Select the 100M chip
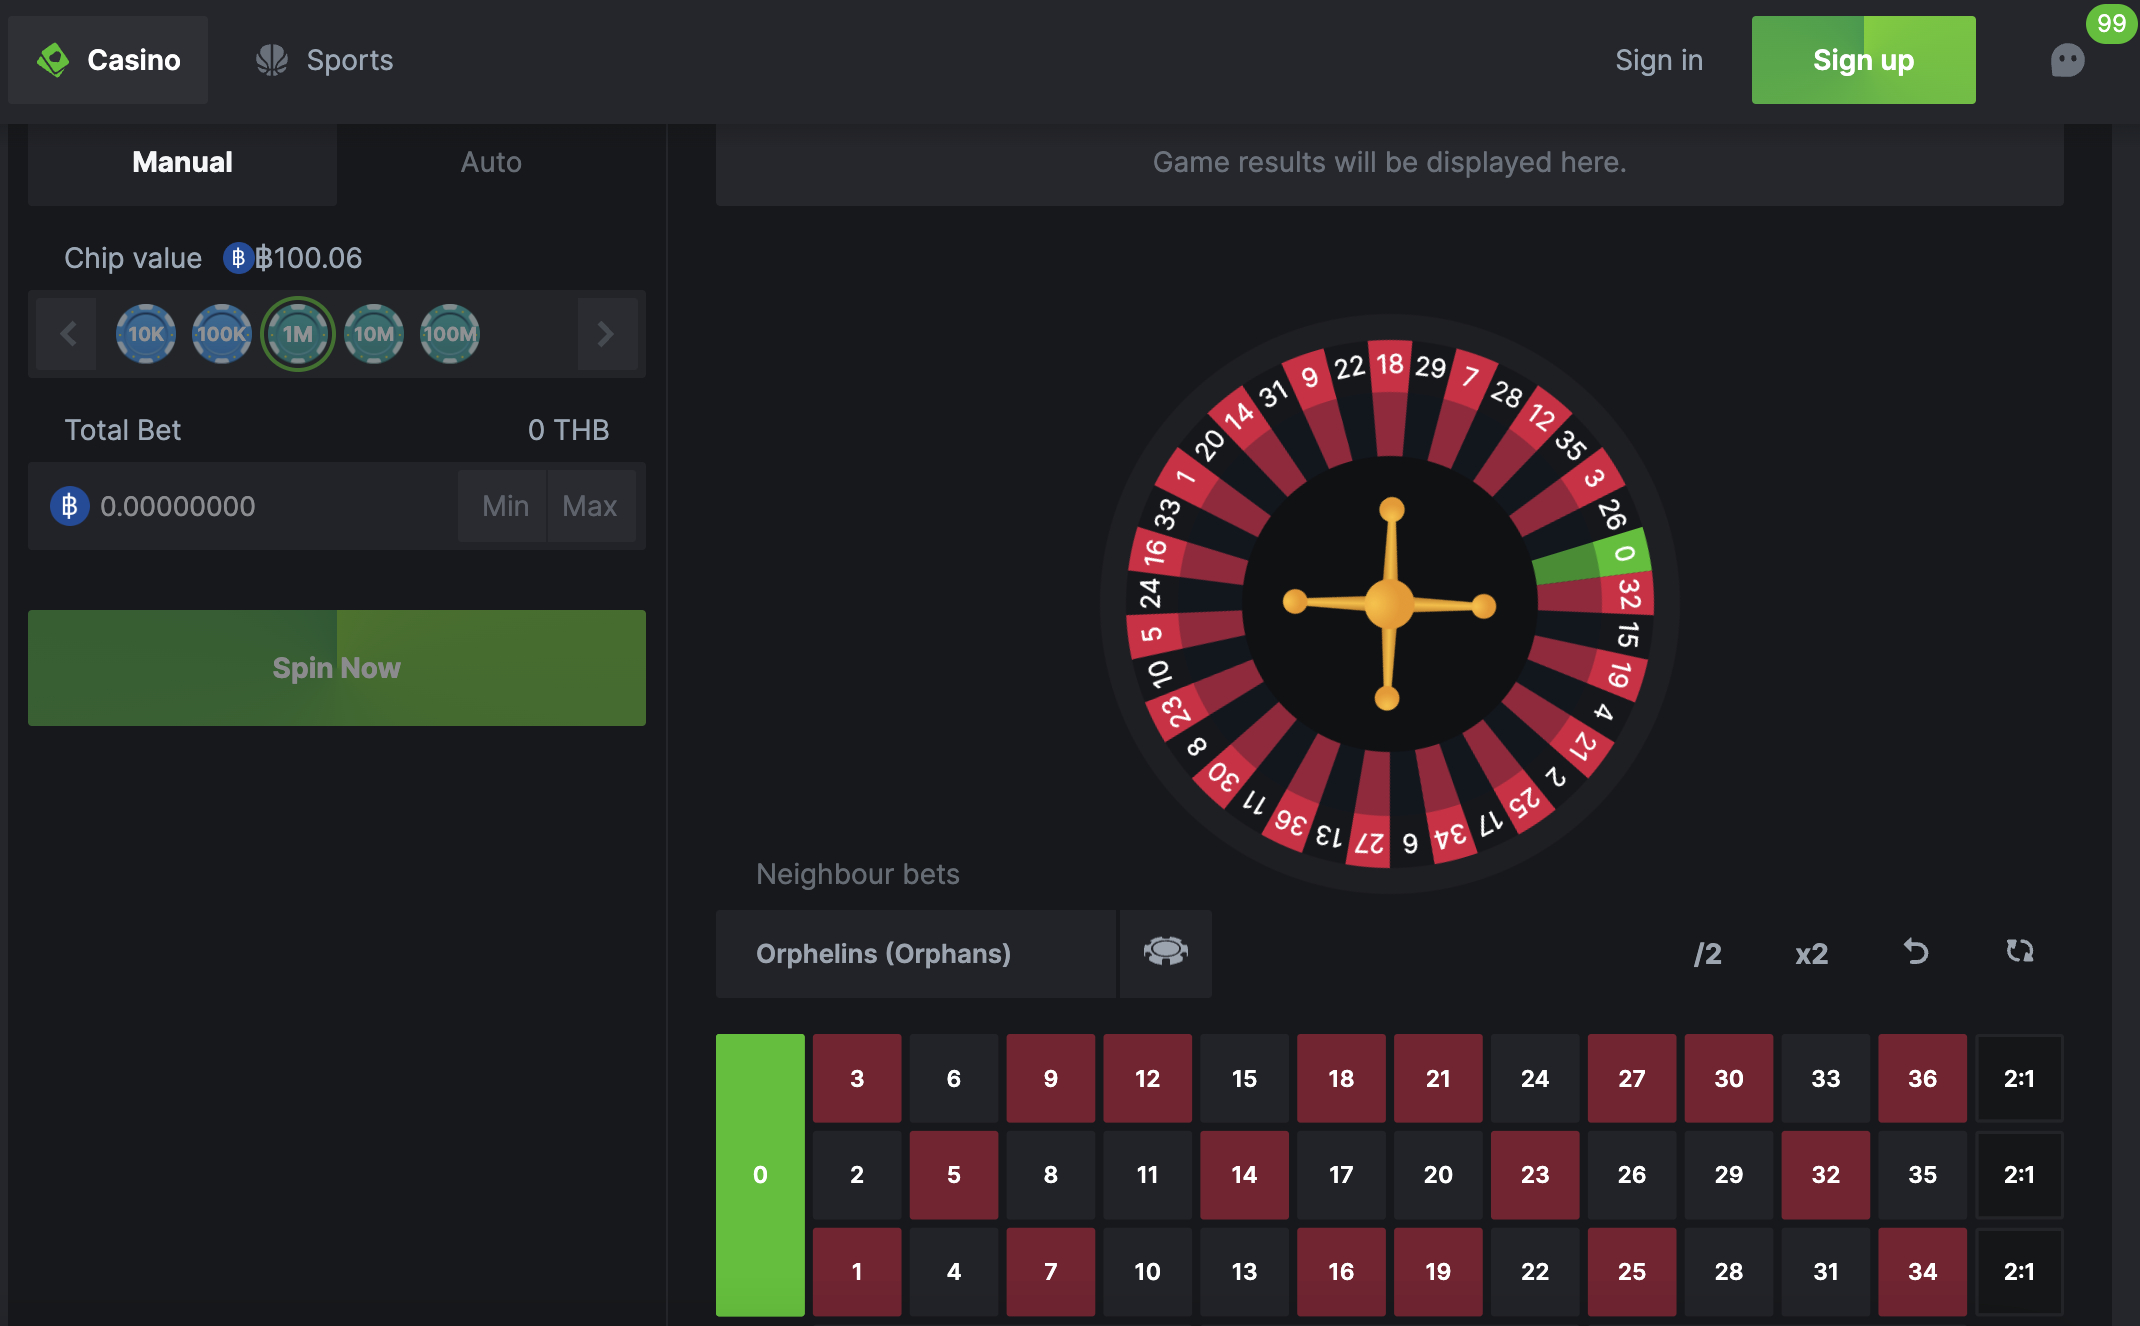Viewport: 2140px width, 1326px height. tap(450, 334)
